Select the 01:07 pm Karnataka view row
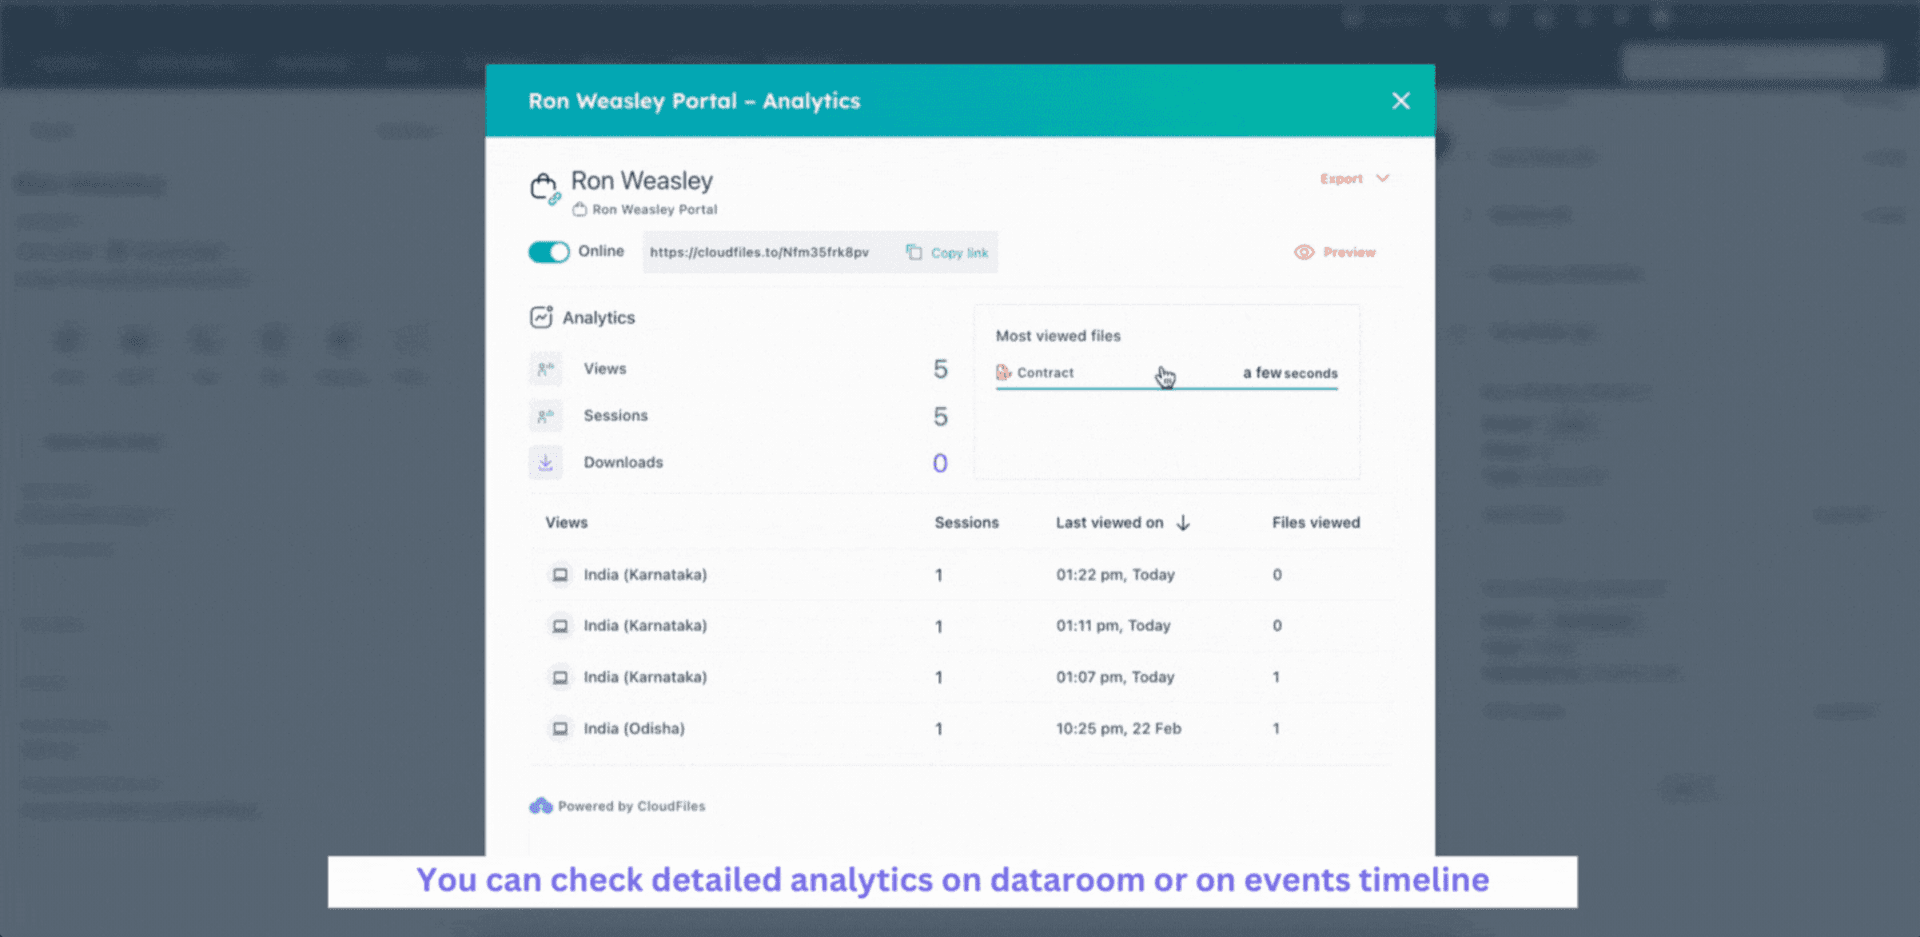 [x=962, y=677]
